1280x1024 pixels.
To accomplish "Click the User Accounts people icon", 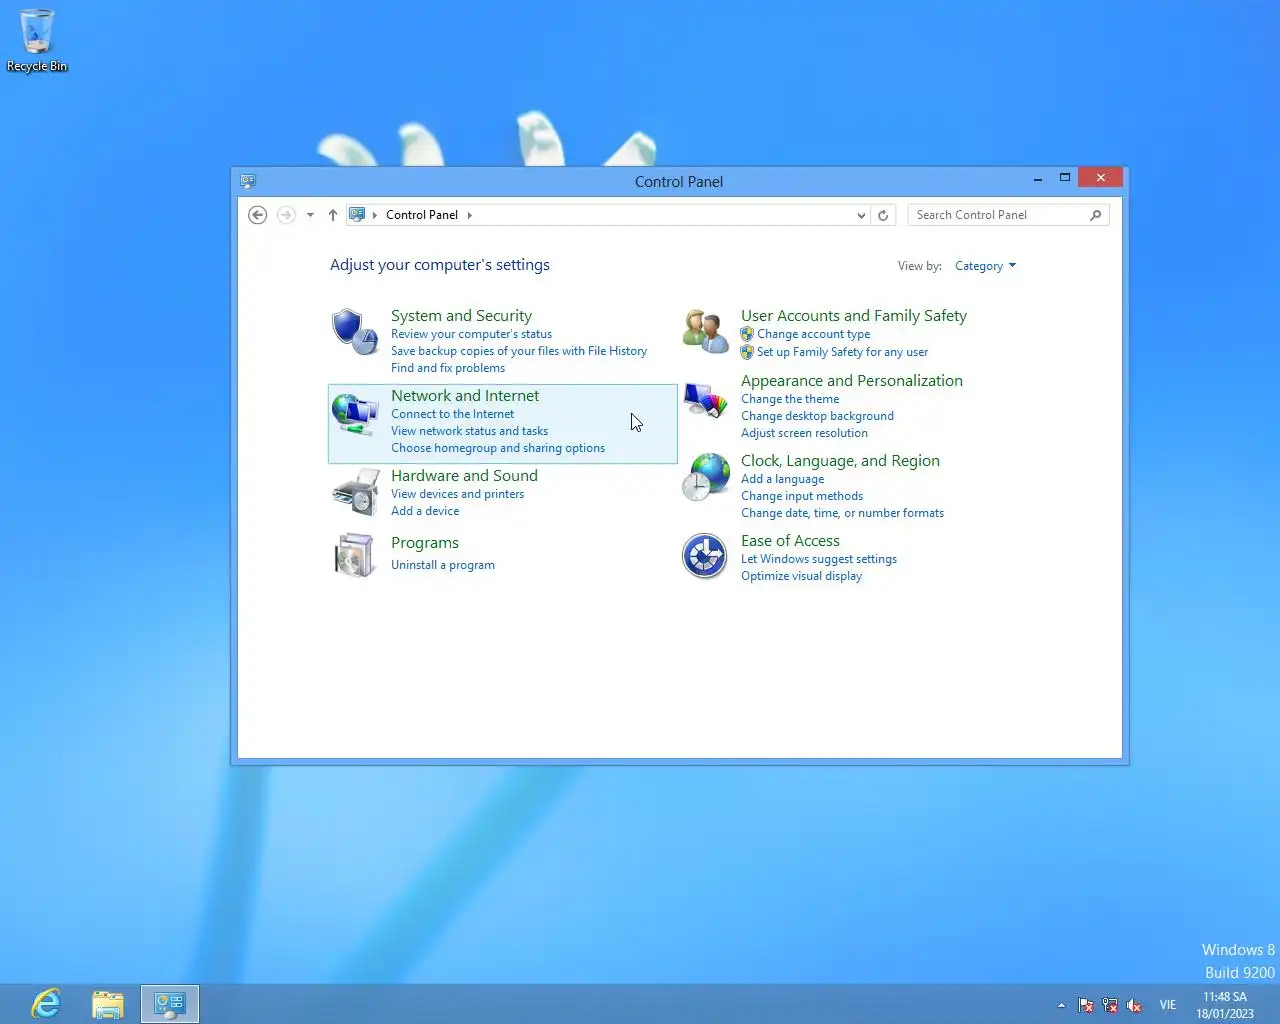I will coord(705,331).
